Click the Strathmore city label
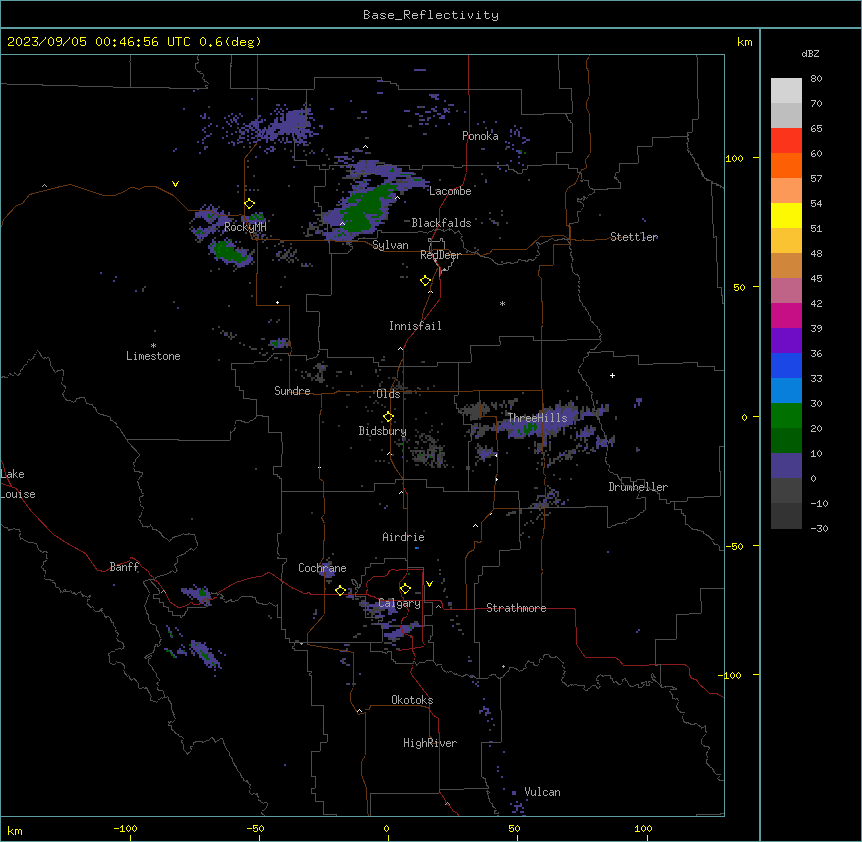The width and height of the screenshot is (862, 842). (x=516, y=608)
